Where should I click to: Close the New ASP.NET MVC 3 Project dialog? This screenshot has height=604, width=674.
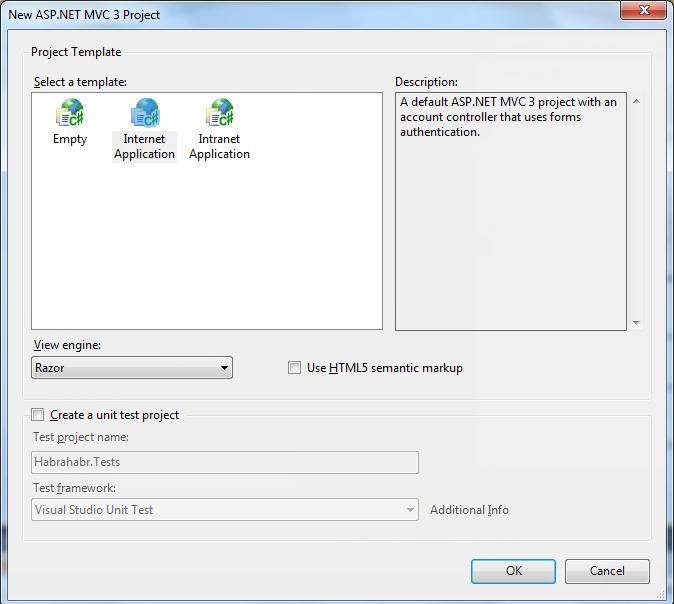tap(643, 11)
